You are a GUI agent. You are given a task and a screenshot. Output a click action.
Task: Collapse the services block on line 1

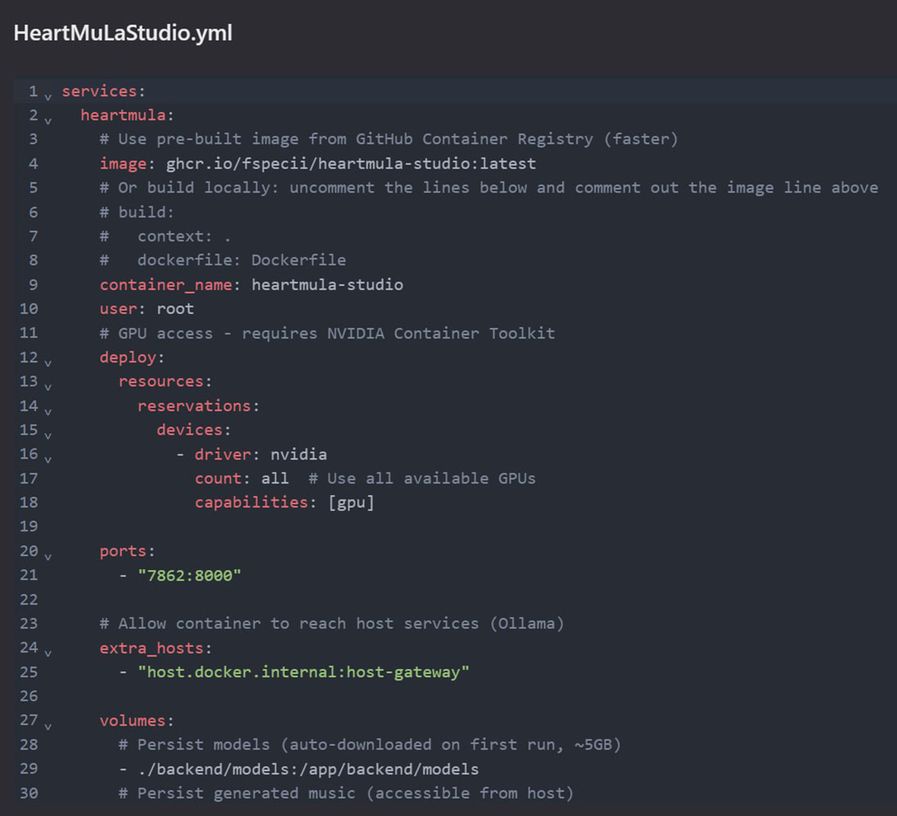pyautogui.click(x=47, y=94)
